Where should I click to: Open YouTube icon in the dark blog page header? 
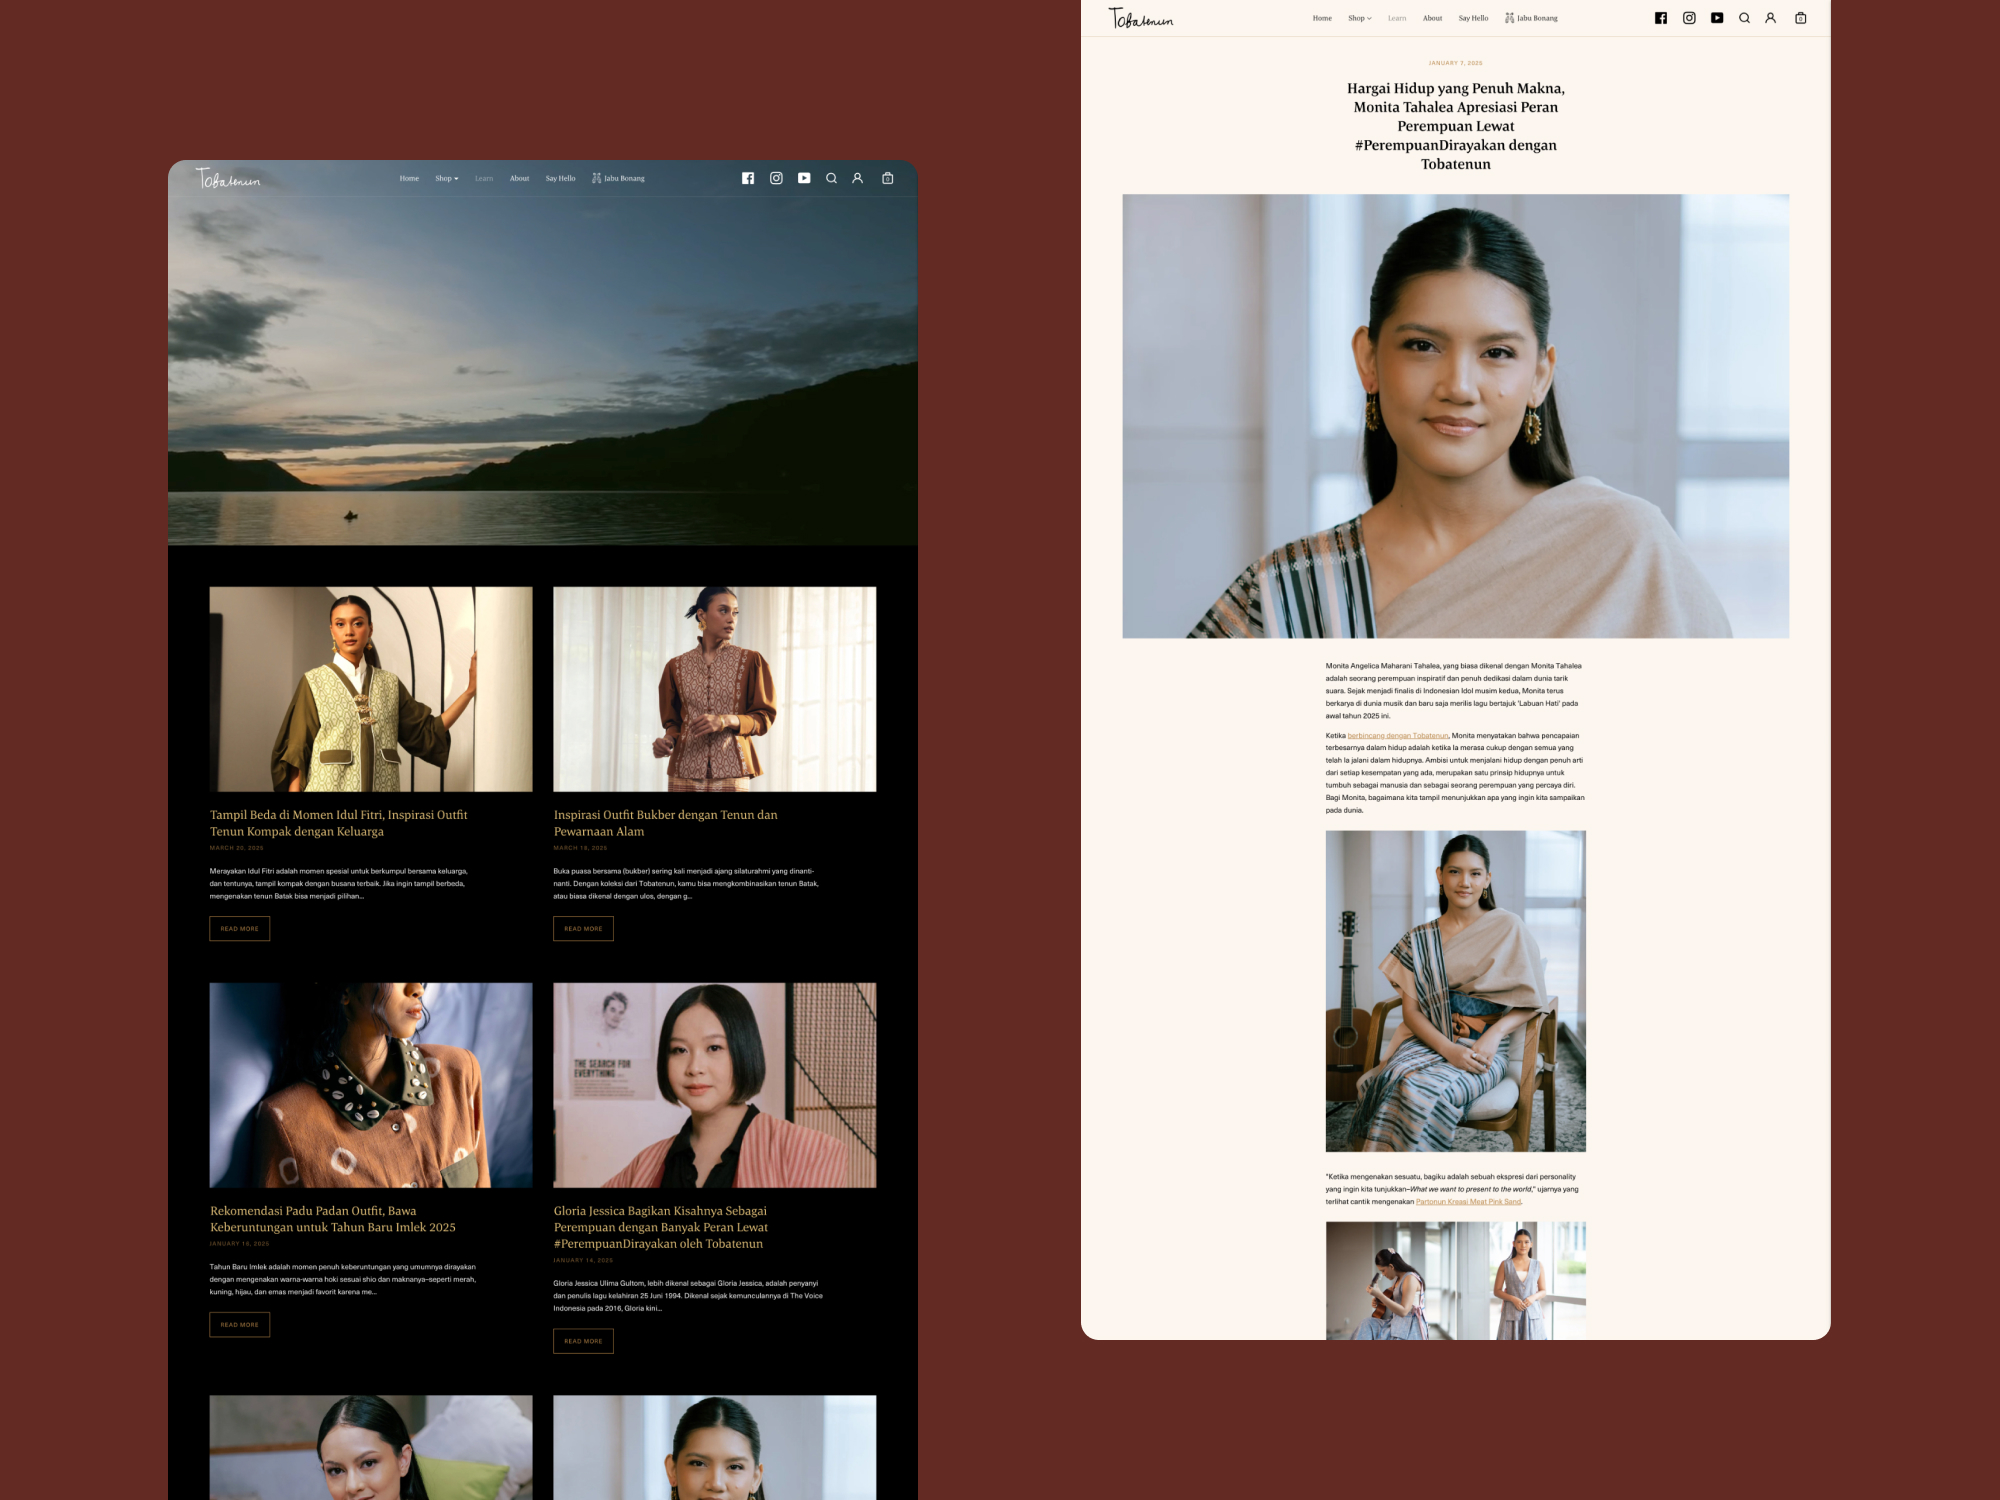click(804, 178)
